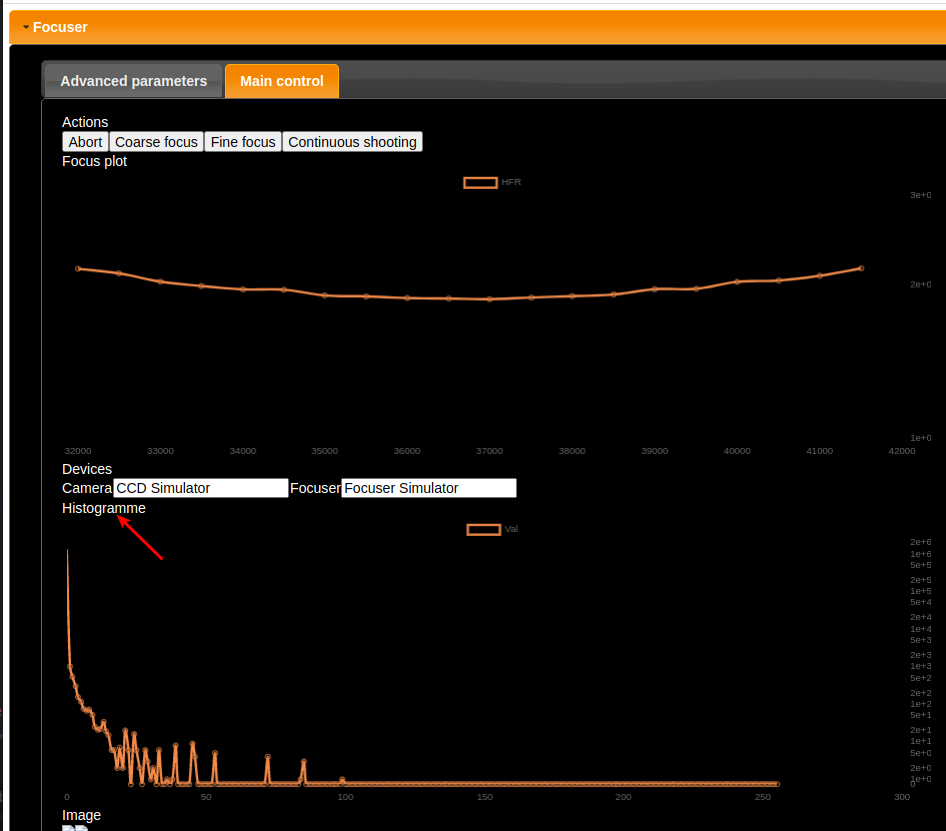This screenshot has height=831, width=946.
Task: Click the 42000 x-axis label on Focus plot
Action: 902,451
